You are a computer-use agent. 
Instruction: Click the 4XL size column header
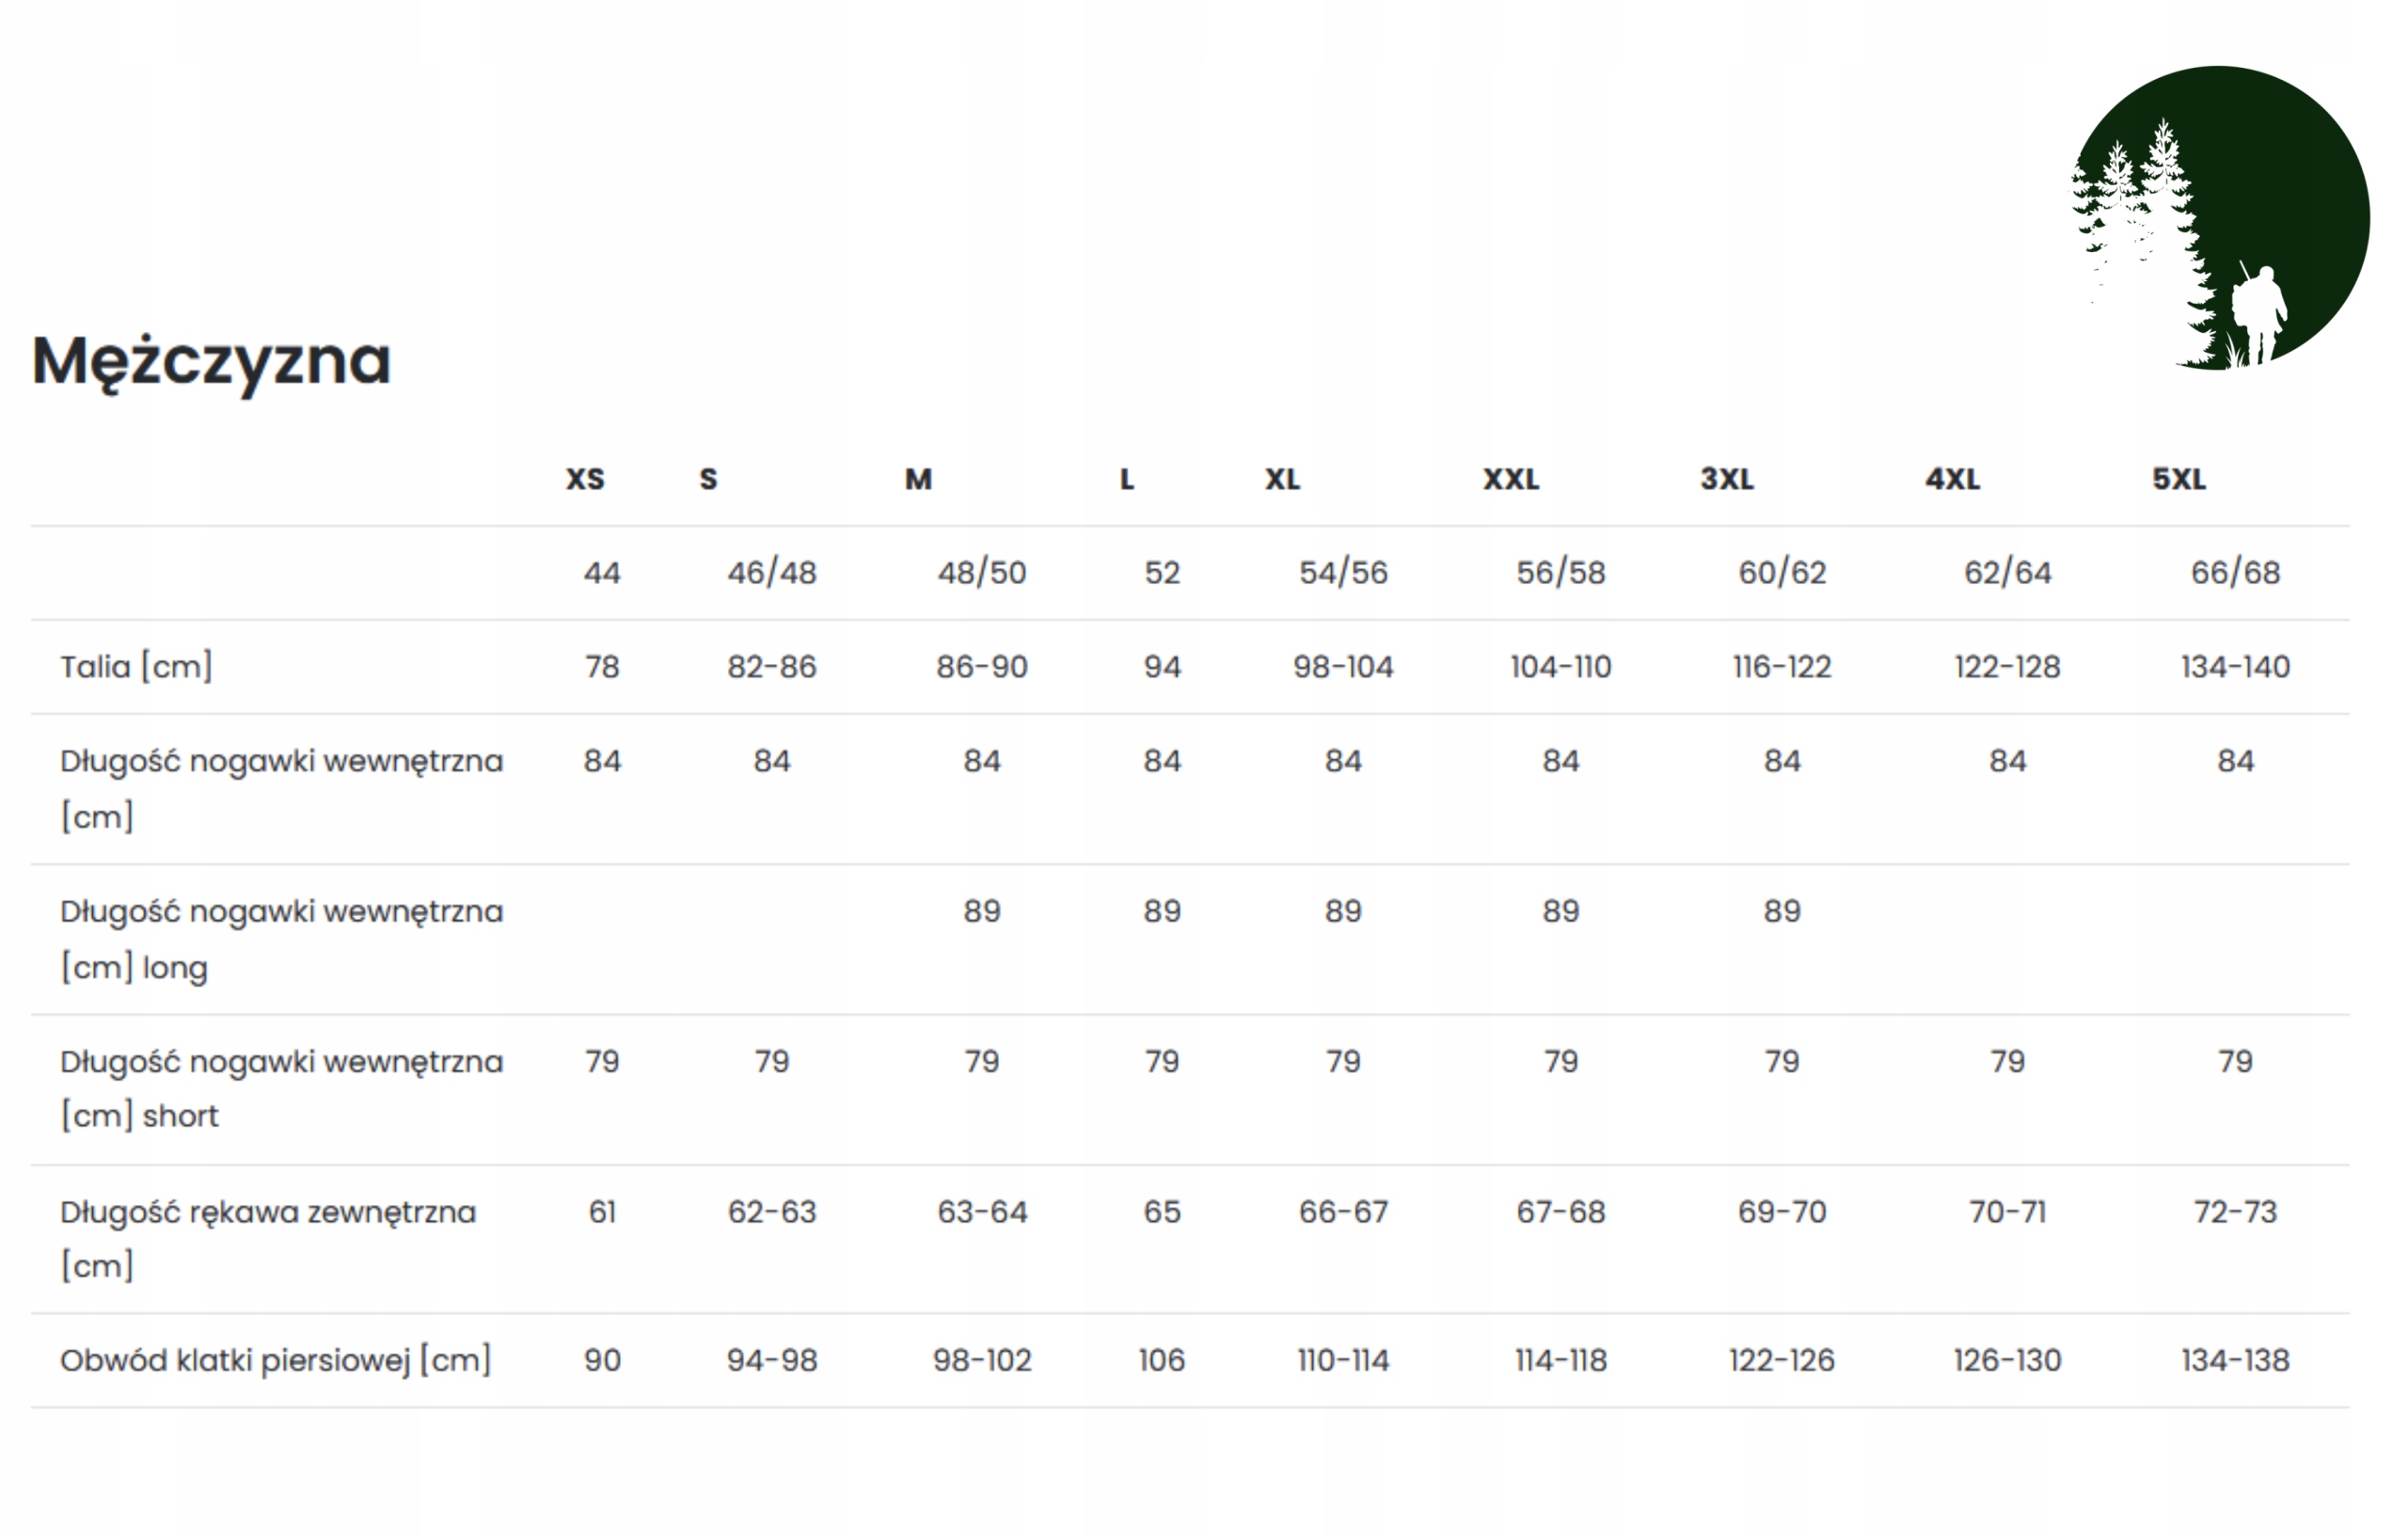click(1952, 479)
